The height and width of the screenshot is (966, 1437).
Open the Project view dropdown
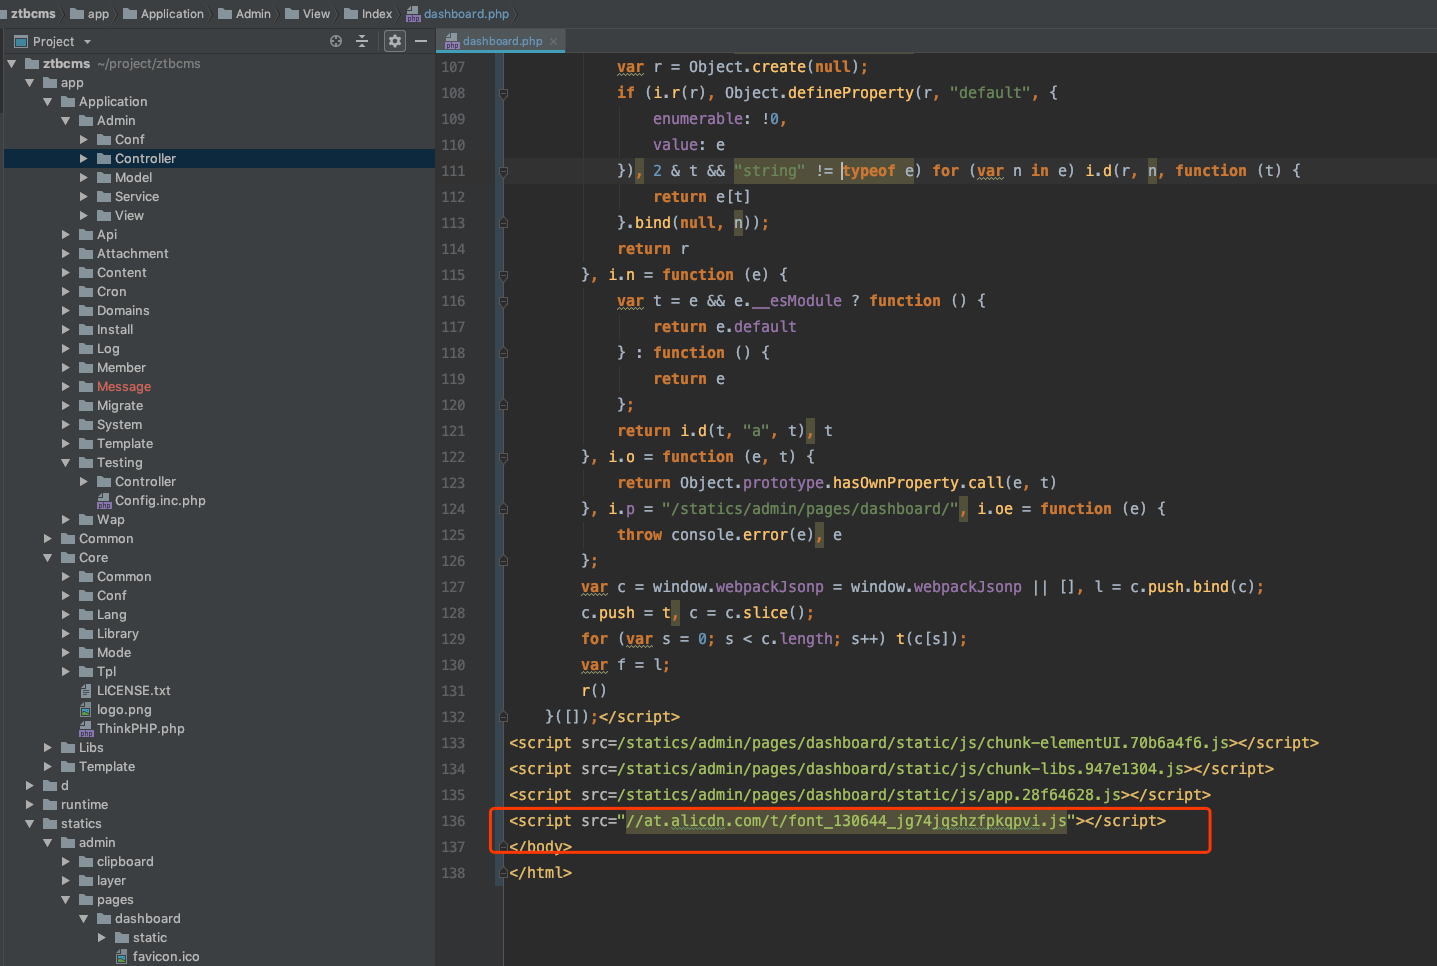(87, 42)
